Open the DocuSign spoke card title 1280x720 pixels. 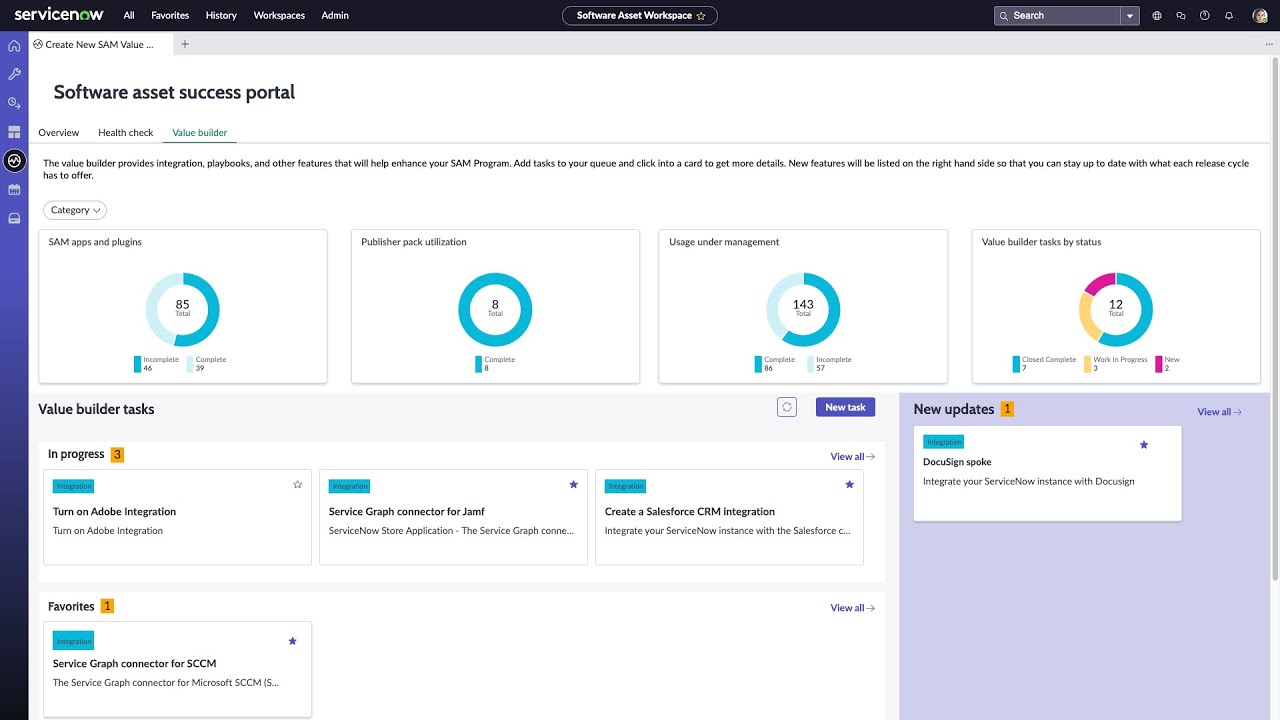coord(957,462)
